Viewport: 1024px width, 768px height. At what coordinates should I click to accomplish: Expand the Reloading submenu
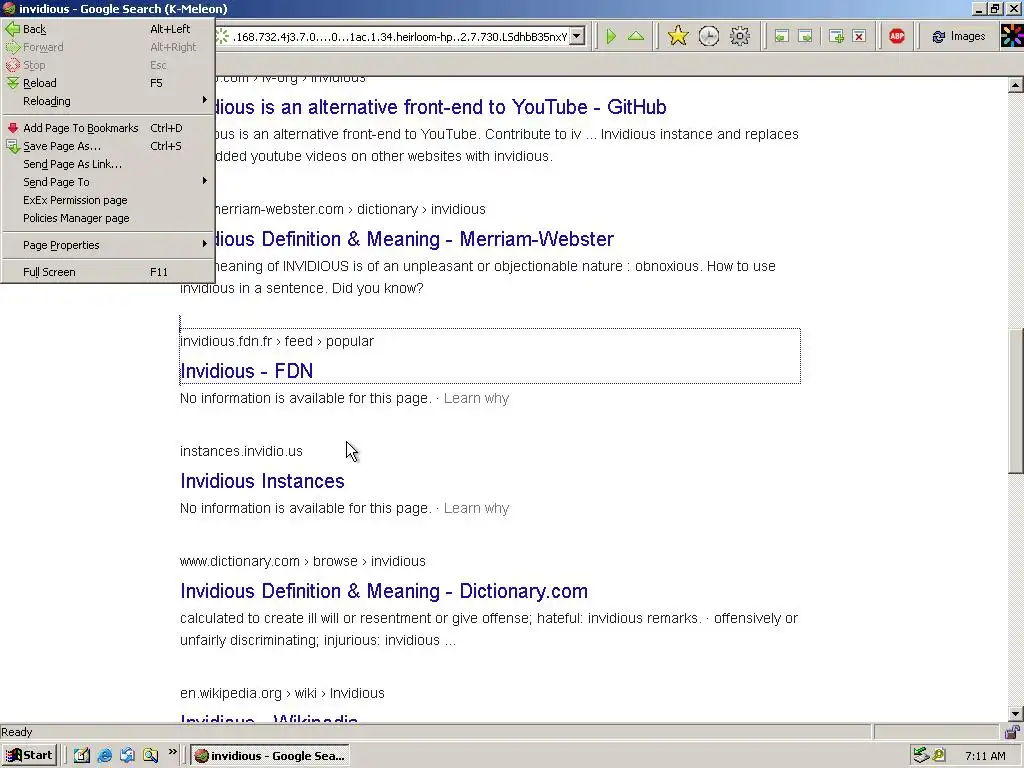tap(108, 101)
